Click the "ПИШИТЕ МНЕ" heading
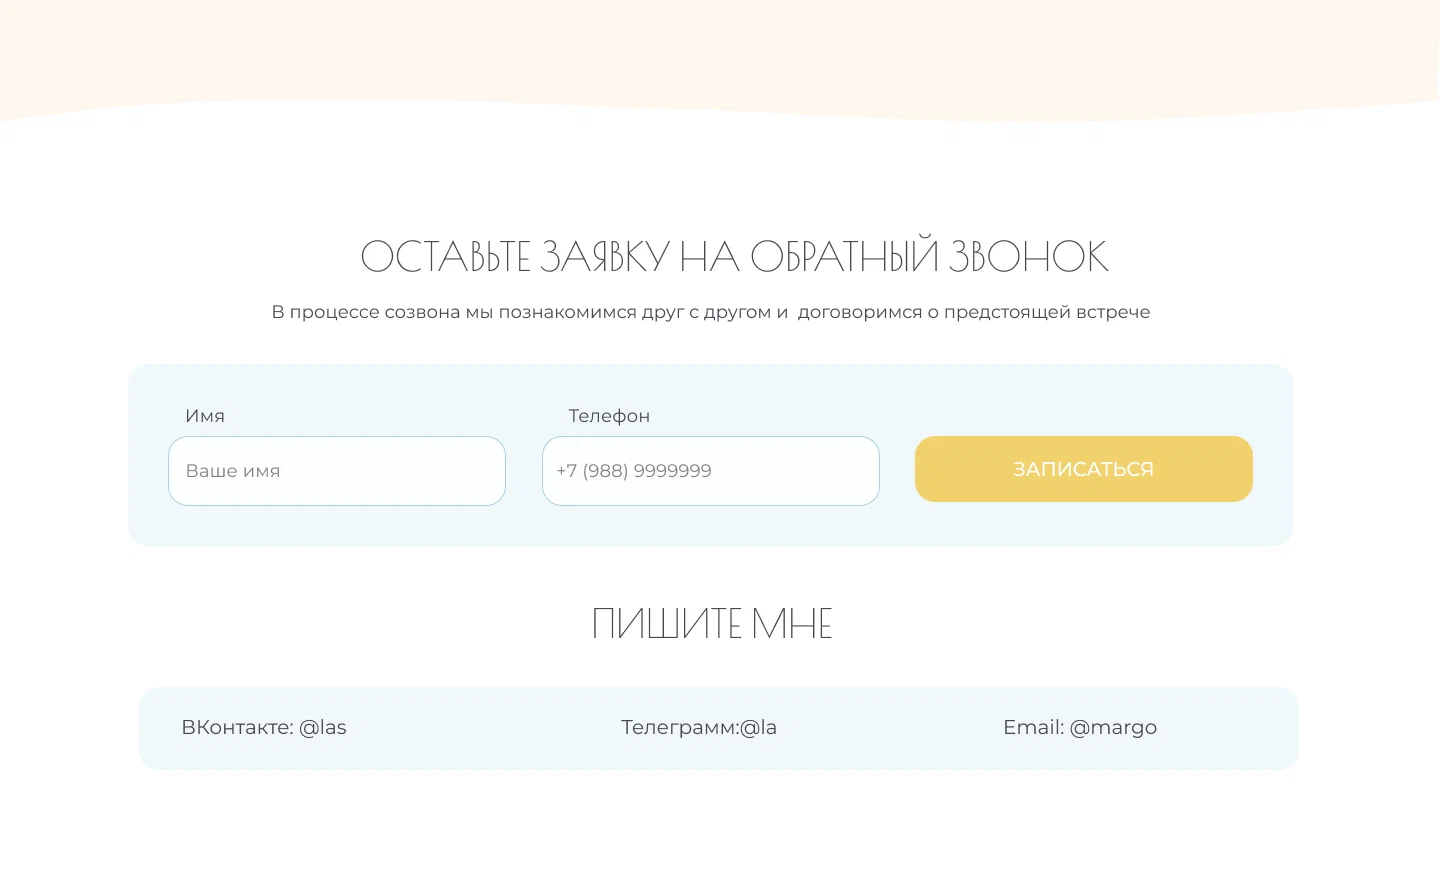 point(711,624)
